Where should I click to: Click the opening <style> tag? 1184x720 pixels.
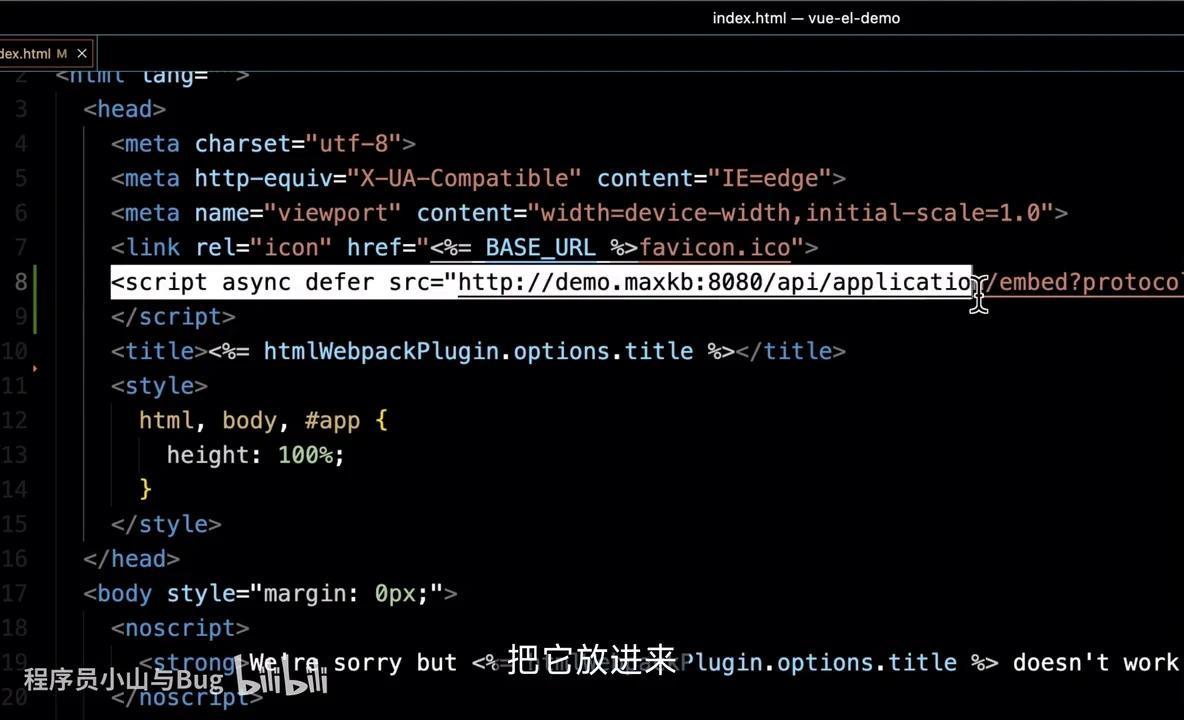[x=159, y=386]
